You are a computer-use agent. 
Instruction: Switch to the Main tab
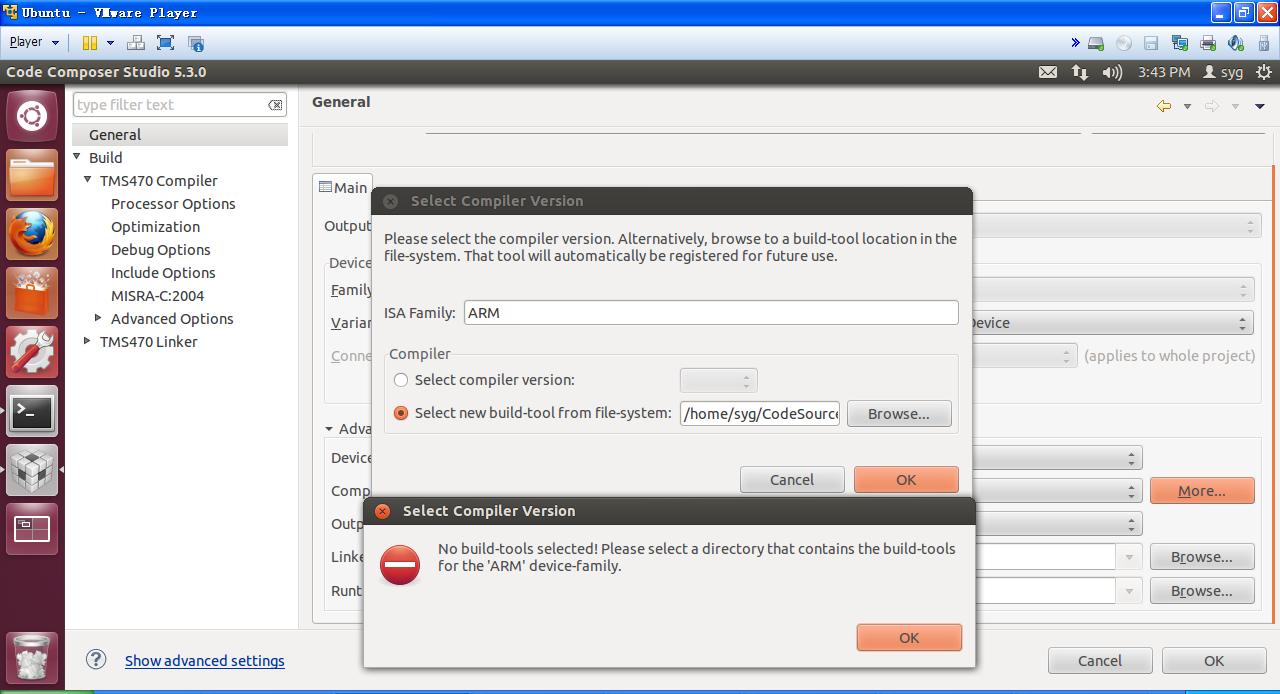[x=343, y=188]
